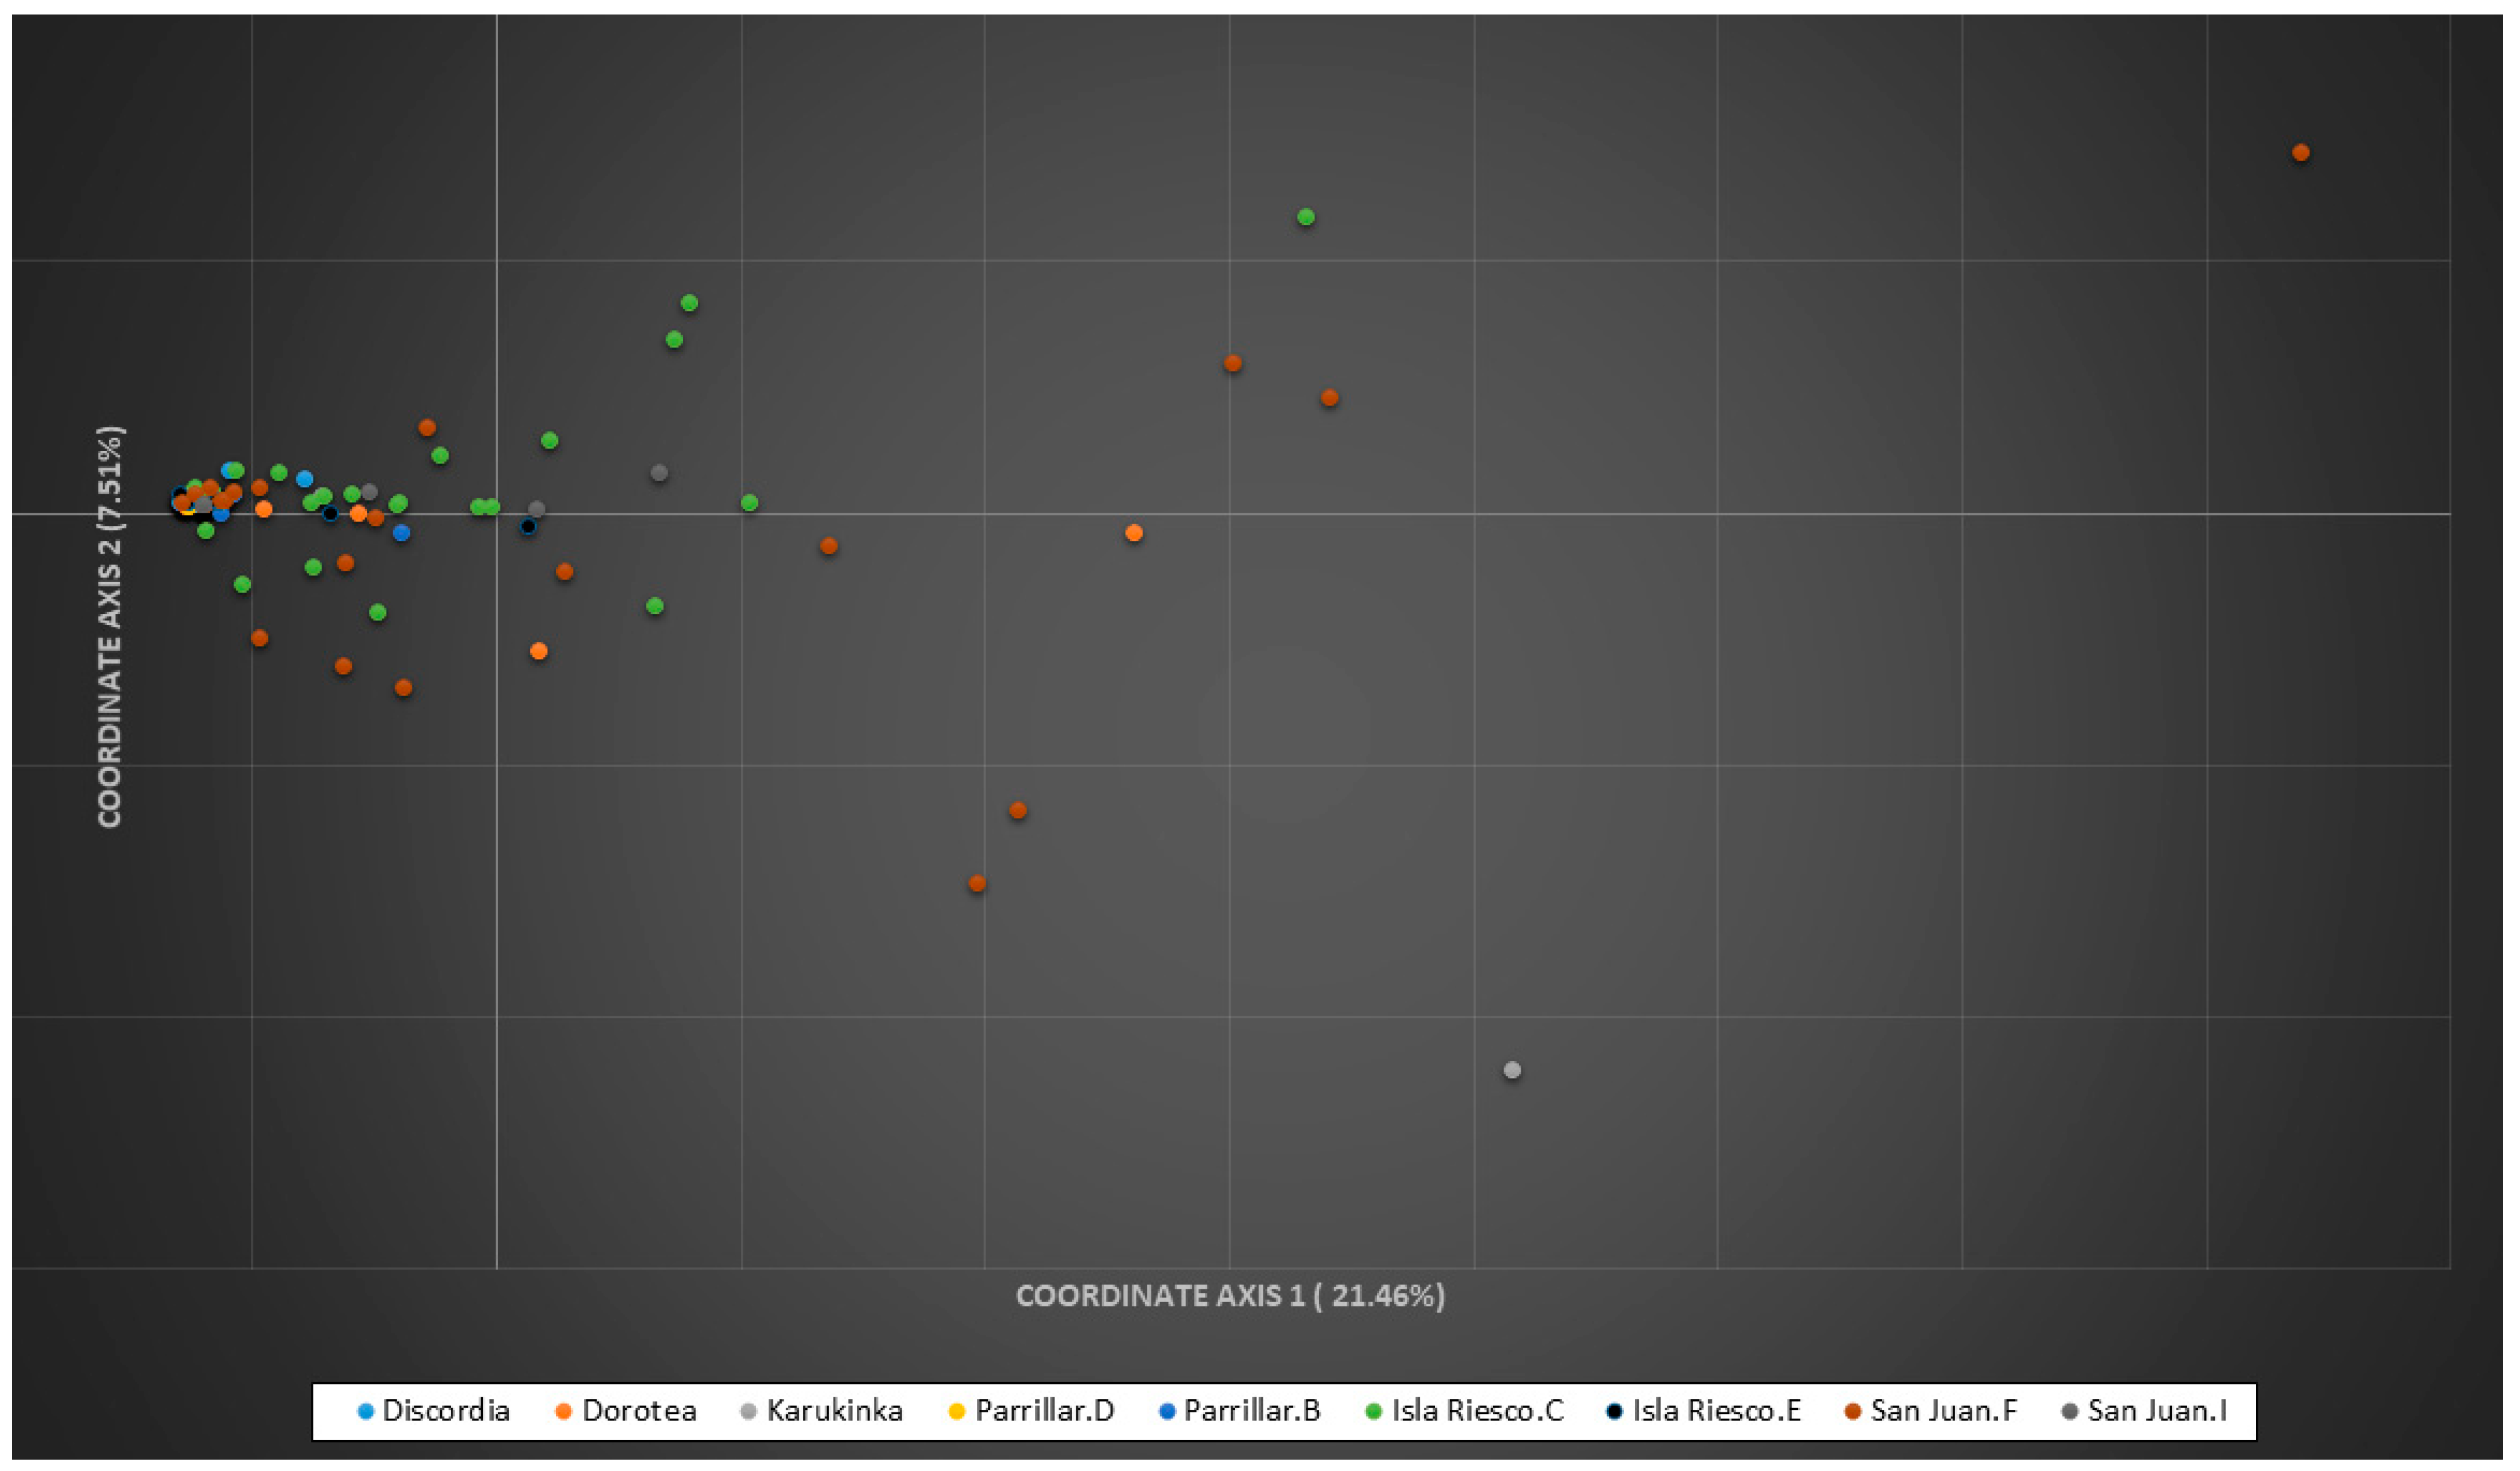Click the San Juan.F brown legend marker
2520x1471 pixels.
(x=1852, y=1411)
